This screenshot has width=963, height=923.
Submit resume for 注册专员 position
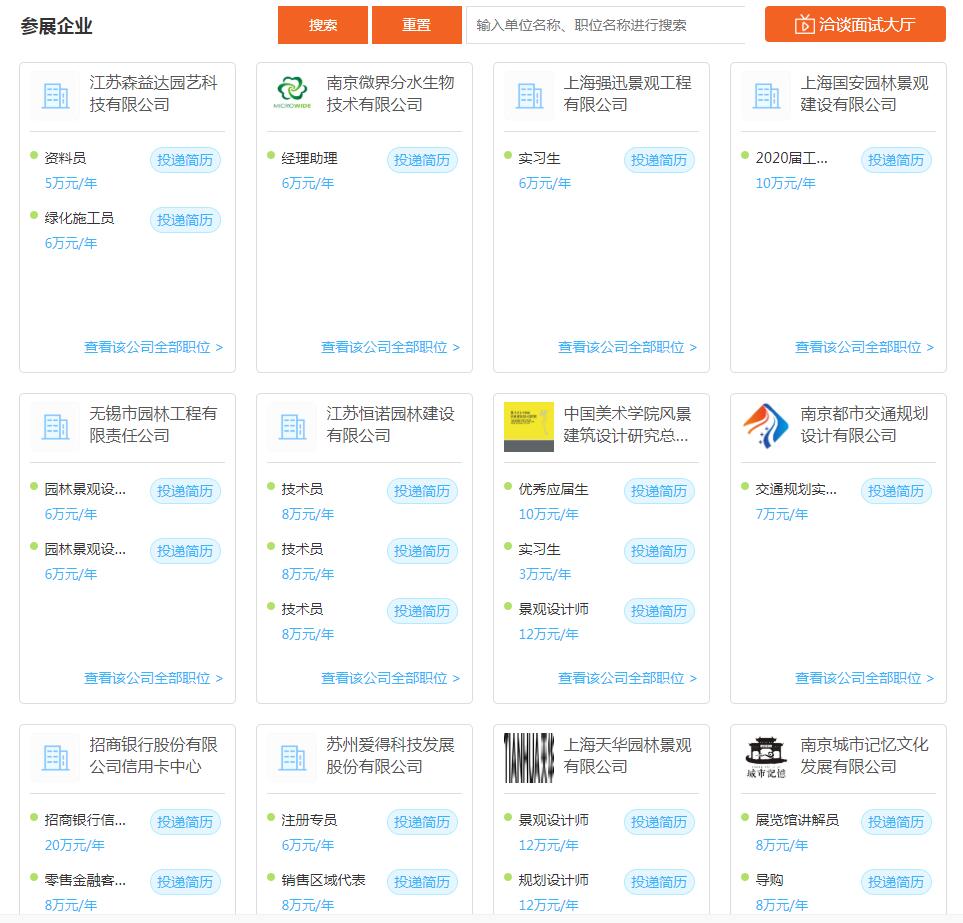coord(422,822)
